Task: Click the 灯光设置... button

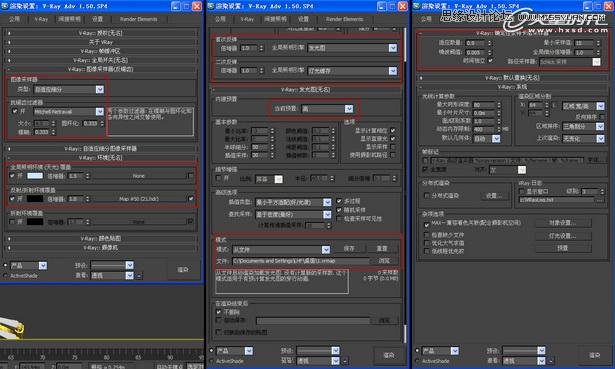Action: click(x=563, y=236)
